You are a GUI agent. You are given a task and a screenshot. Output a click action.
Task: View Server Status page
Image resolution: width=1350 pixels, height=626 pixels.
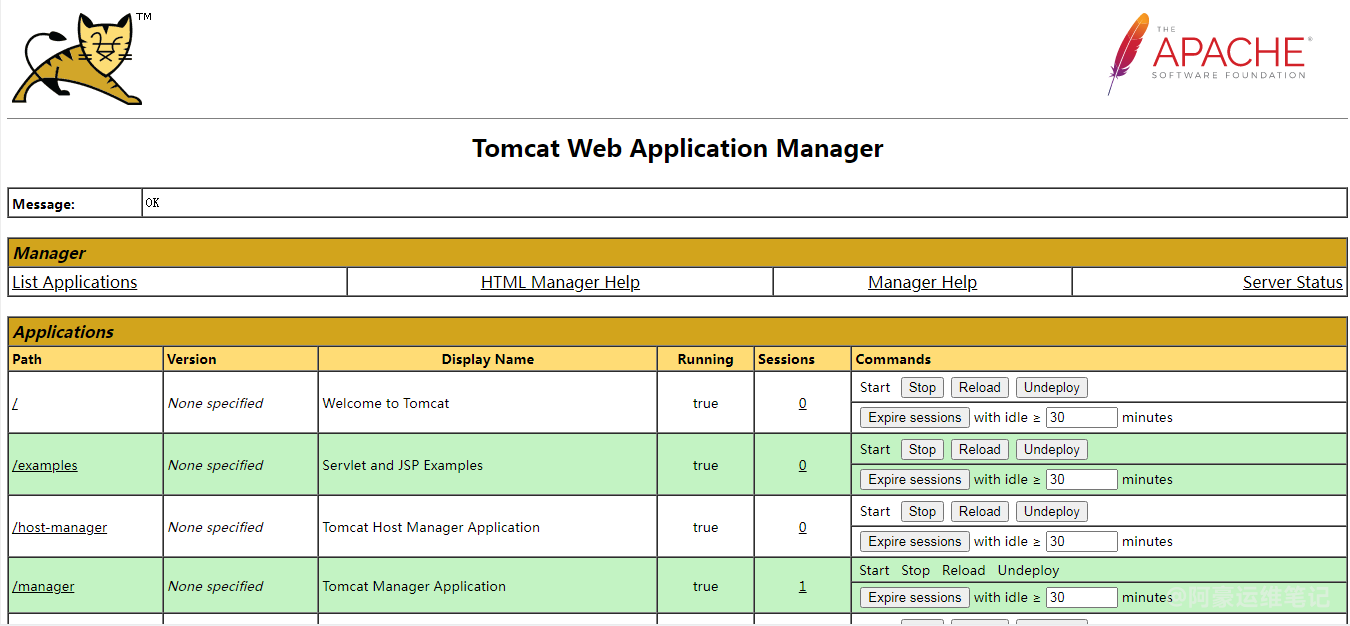tap(1292, 282)
